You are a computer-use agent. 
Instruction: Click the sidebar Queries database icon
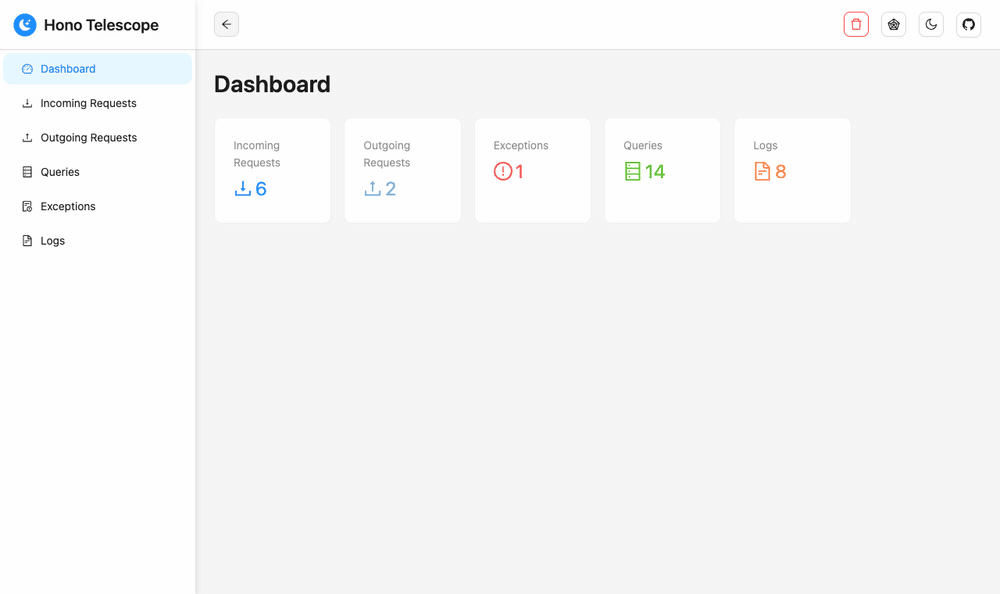coord(27,172)
